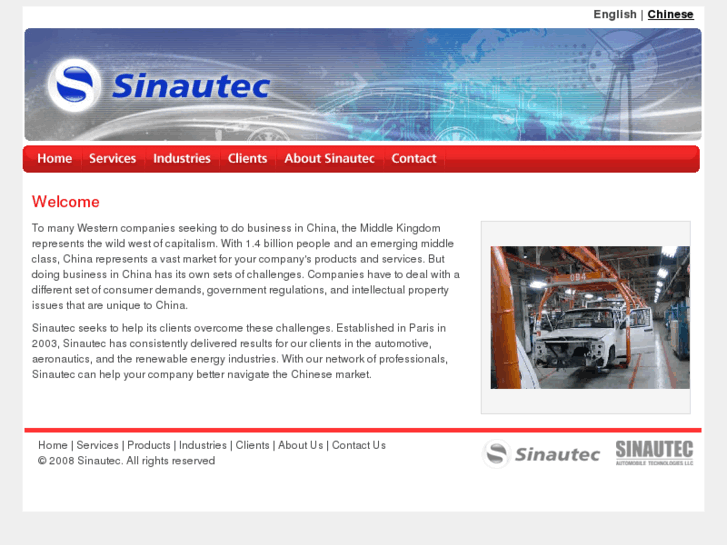The image size is (727, 545).
Task: Open Clients in the red navigation bar
Action: [x=247, y=159]
